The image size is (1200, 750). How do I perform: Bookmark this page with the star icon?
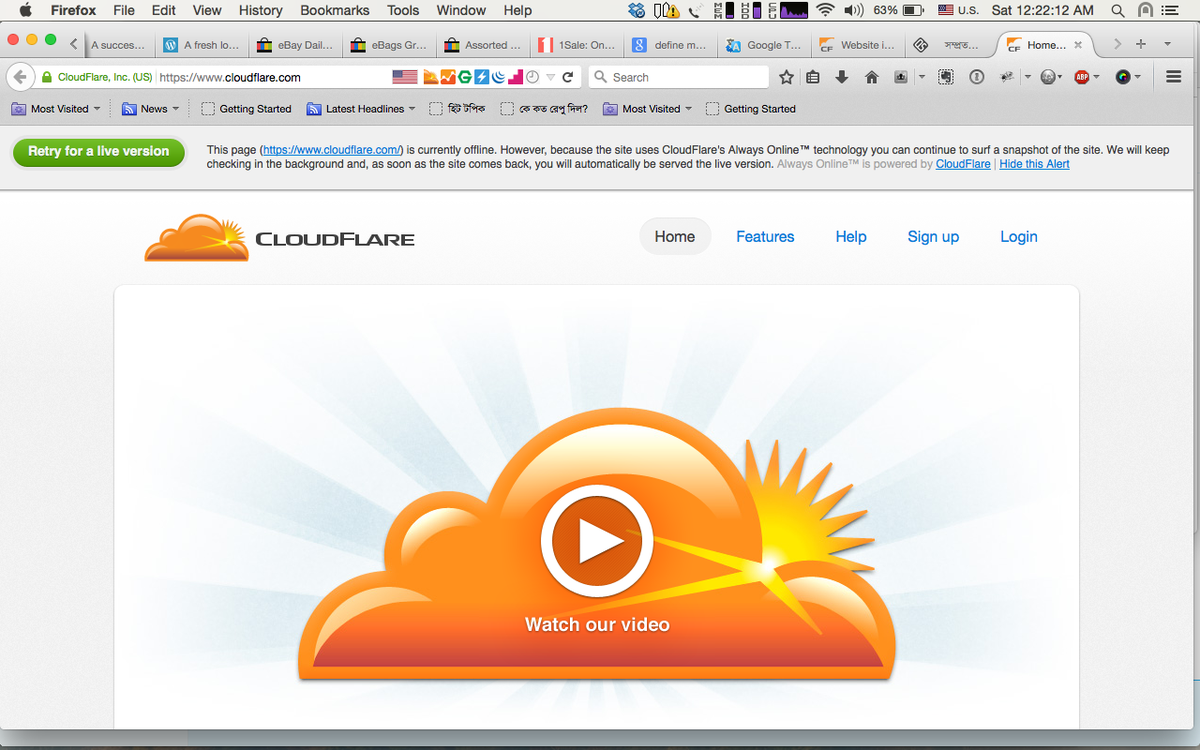point(786,77)
